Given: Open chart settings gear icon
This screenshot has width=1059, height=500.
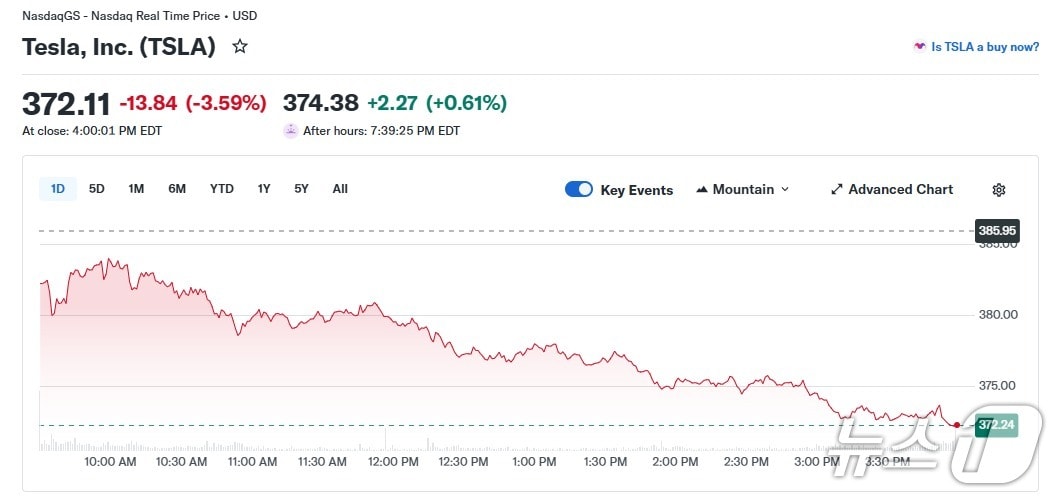Looking at the screenshot, I should click(x=998, y=190).
